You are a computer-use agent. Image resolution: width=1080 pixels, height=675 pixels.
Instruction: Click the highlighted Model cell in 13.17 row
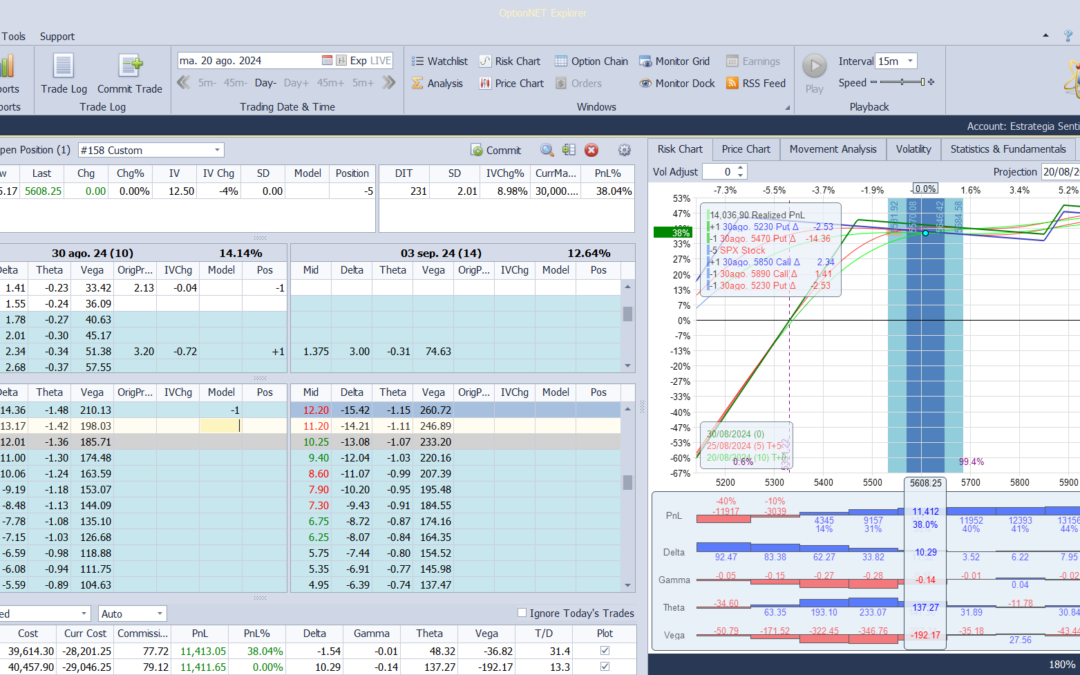click(x=220, y=426)
